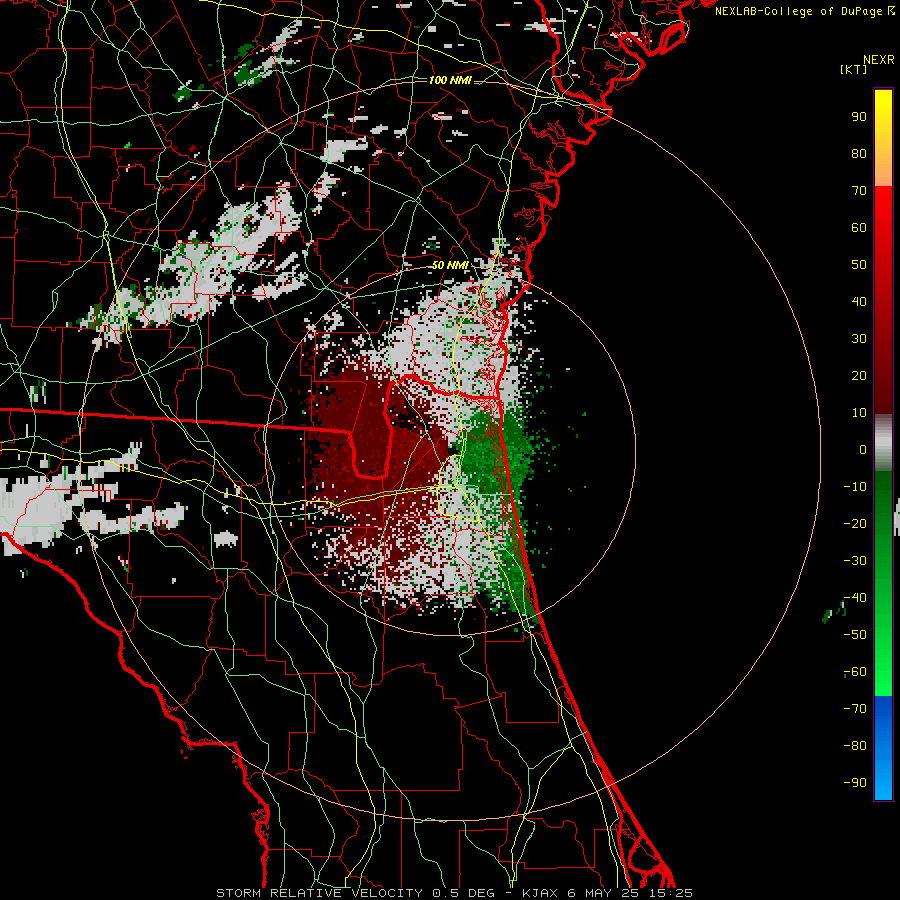Click the -10 value on the velocity scale
This screenshot has height=900, width=900.
(855, 487)
